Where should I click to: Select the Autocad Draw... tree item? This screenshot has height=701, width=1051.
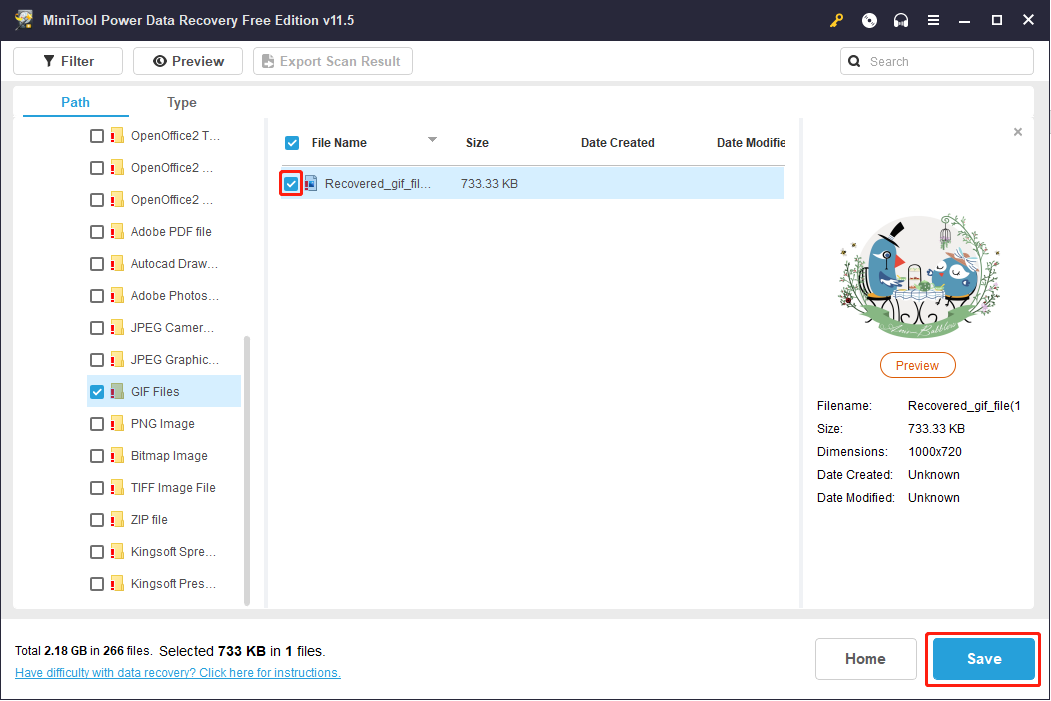pyautogui.click(x=174, y=263)
